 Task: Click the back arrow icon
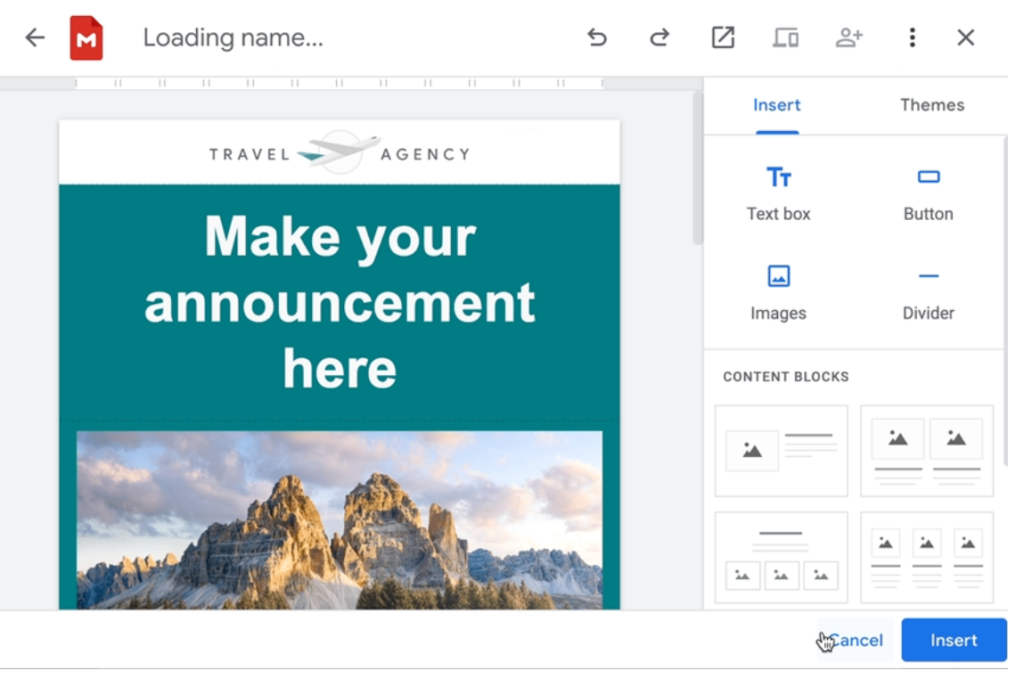click(35, 38)
